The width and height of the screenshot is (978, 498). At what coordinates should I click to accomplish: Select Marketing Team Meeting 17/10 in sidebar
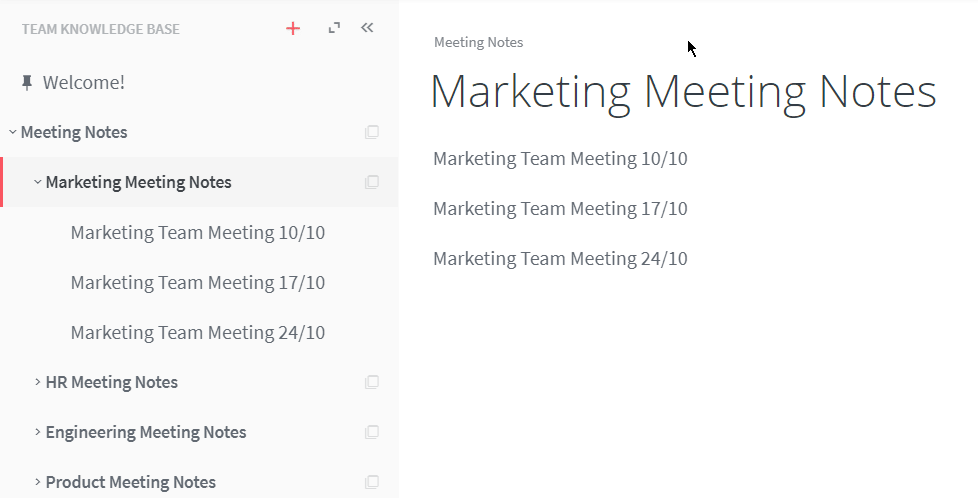(198, 283)
